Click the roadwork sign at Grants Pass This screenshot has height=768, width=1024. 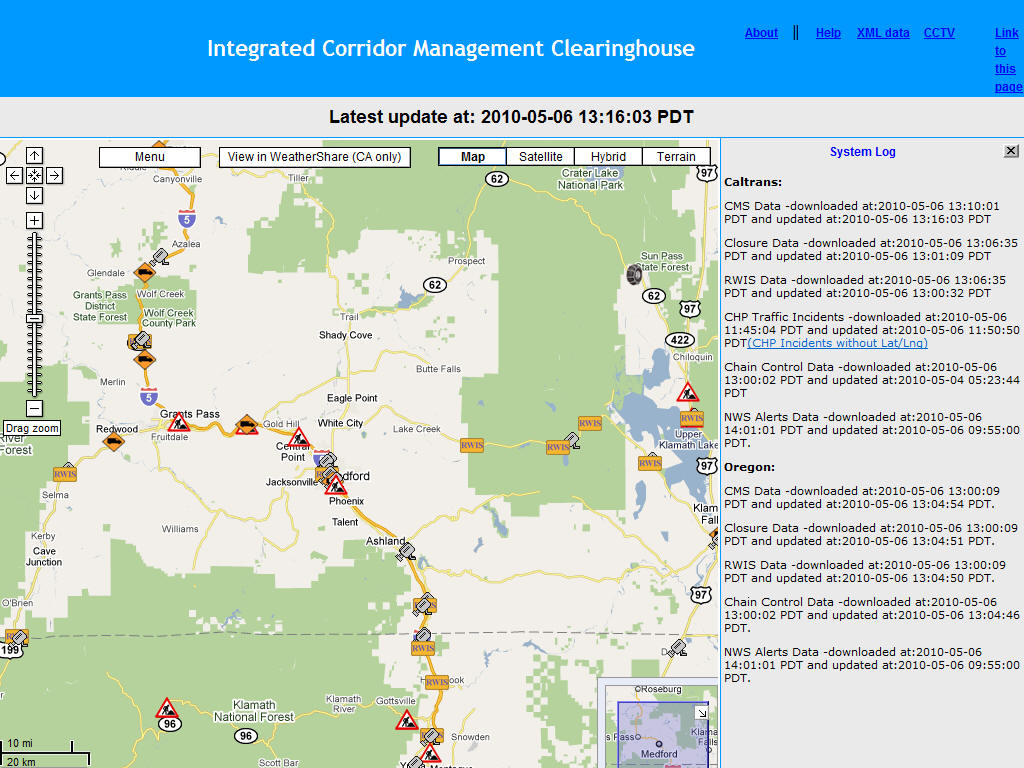click(x=179, y=422)
